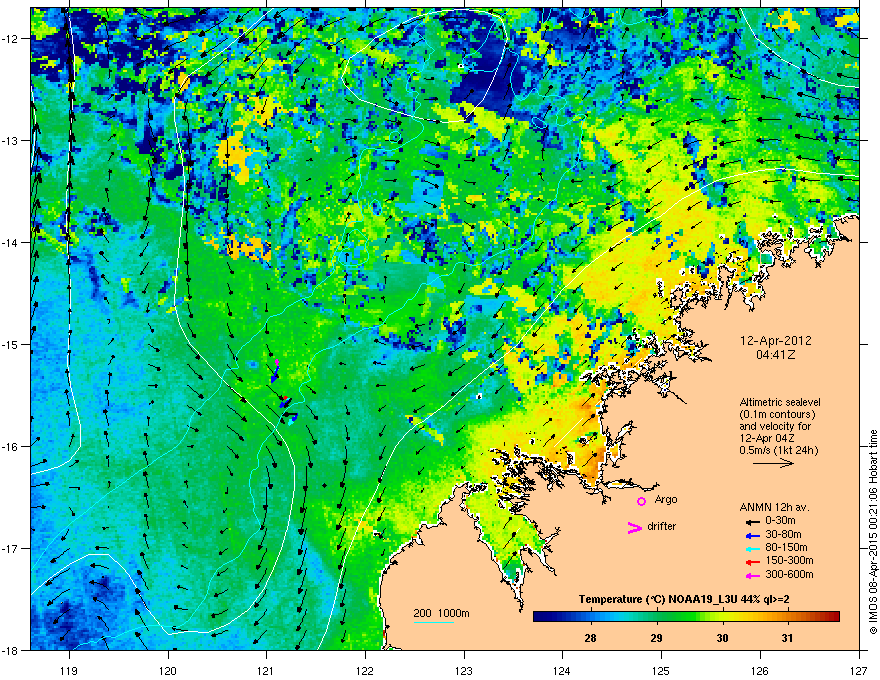
Task: Click the 0.5m/s velocity scale arrow
Action: tap(773, 463)
